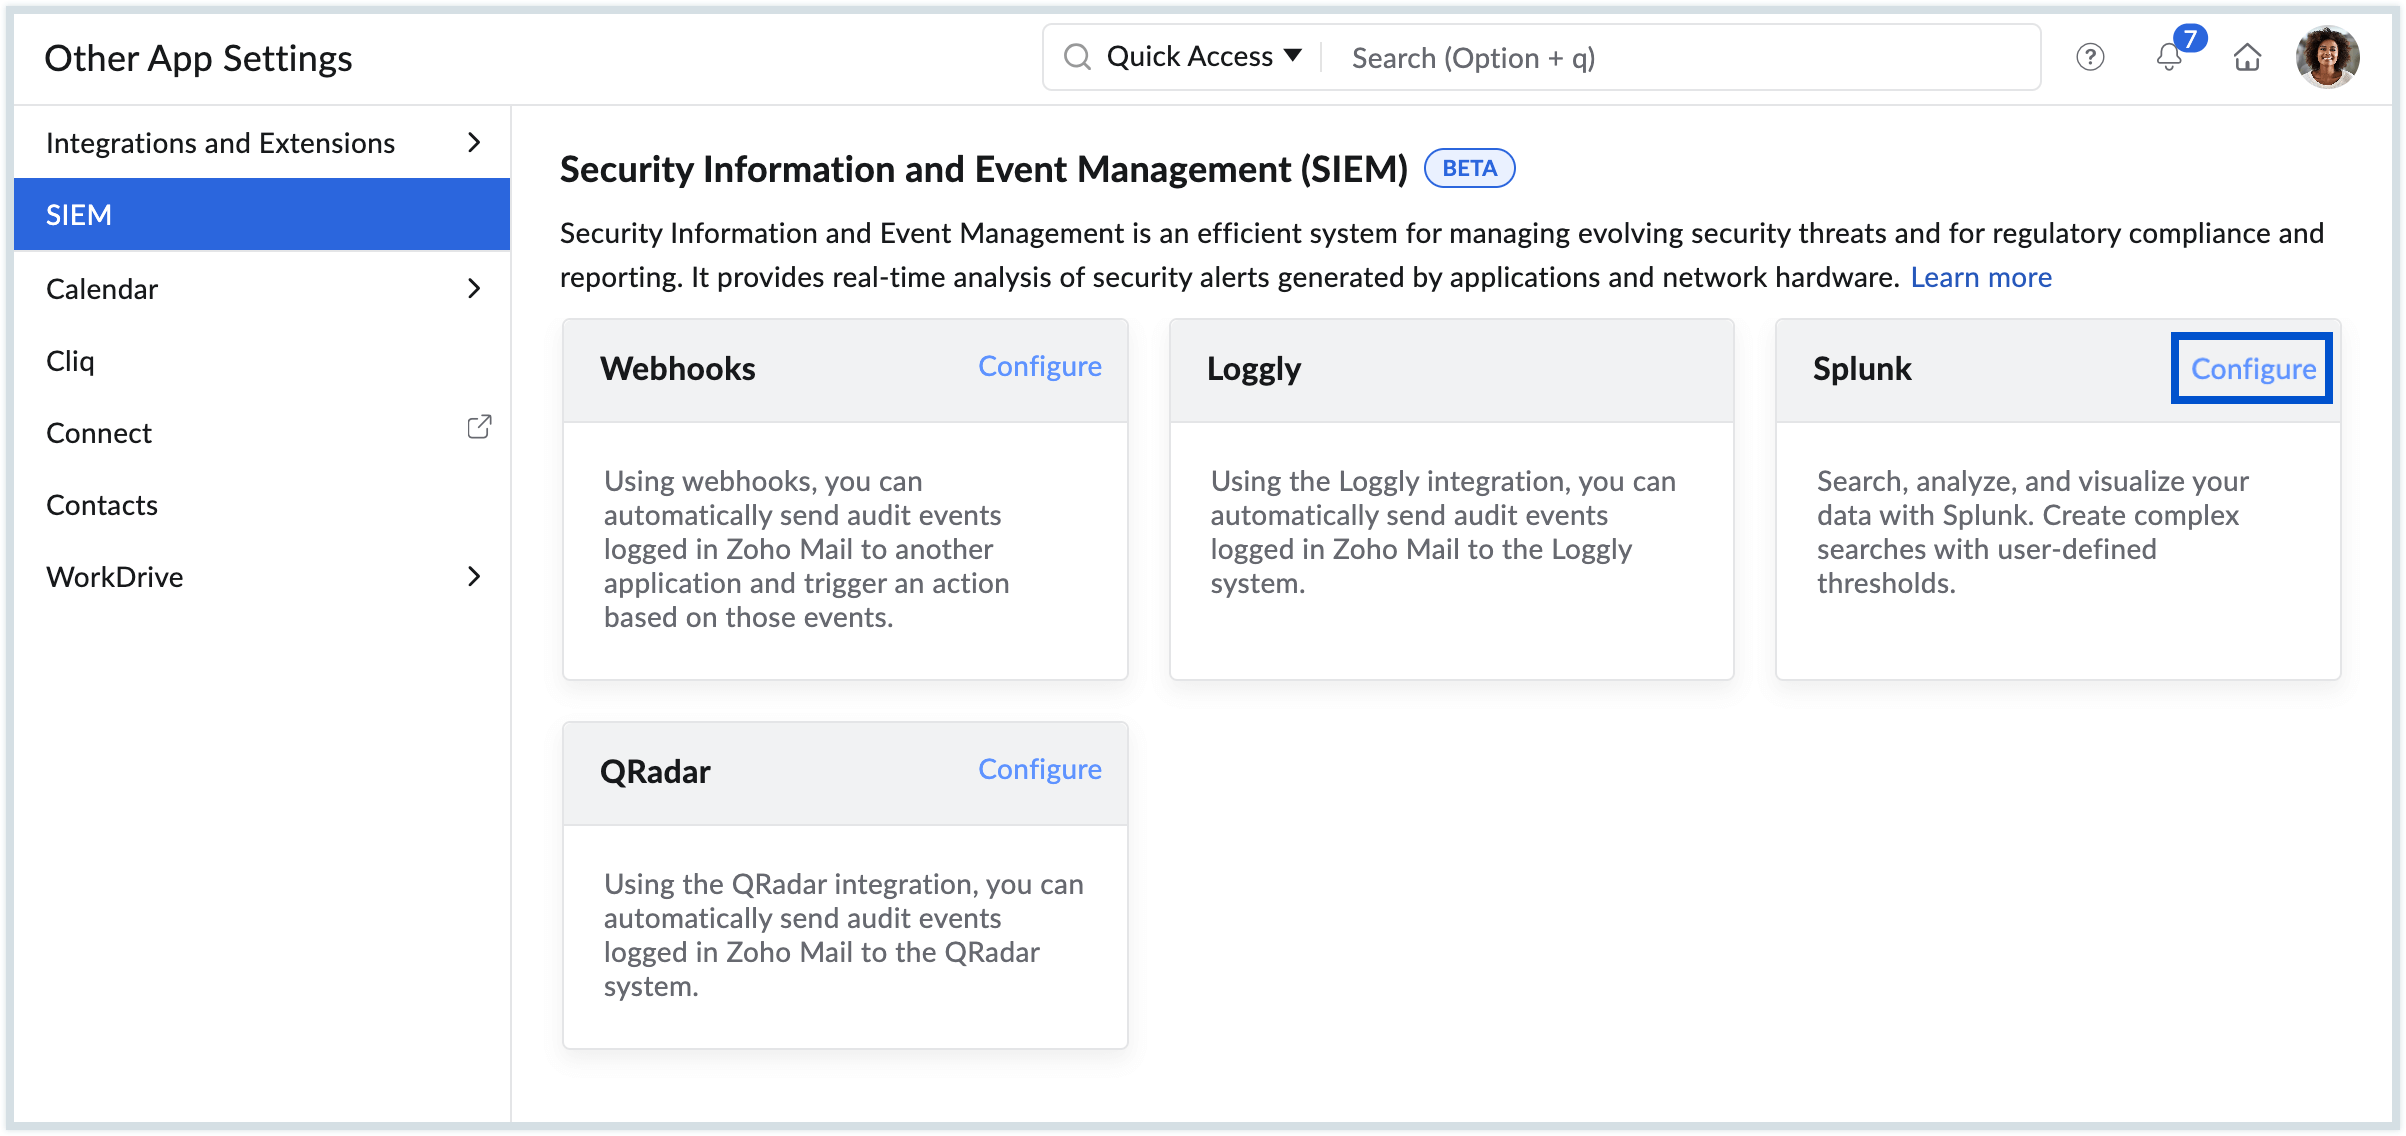Click the notifications bell showing 7 alerts
This screenshot has width=2406, height=1136.
pyautogui.click(x=2169, y=60)
